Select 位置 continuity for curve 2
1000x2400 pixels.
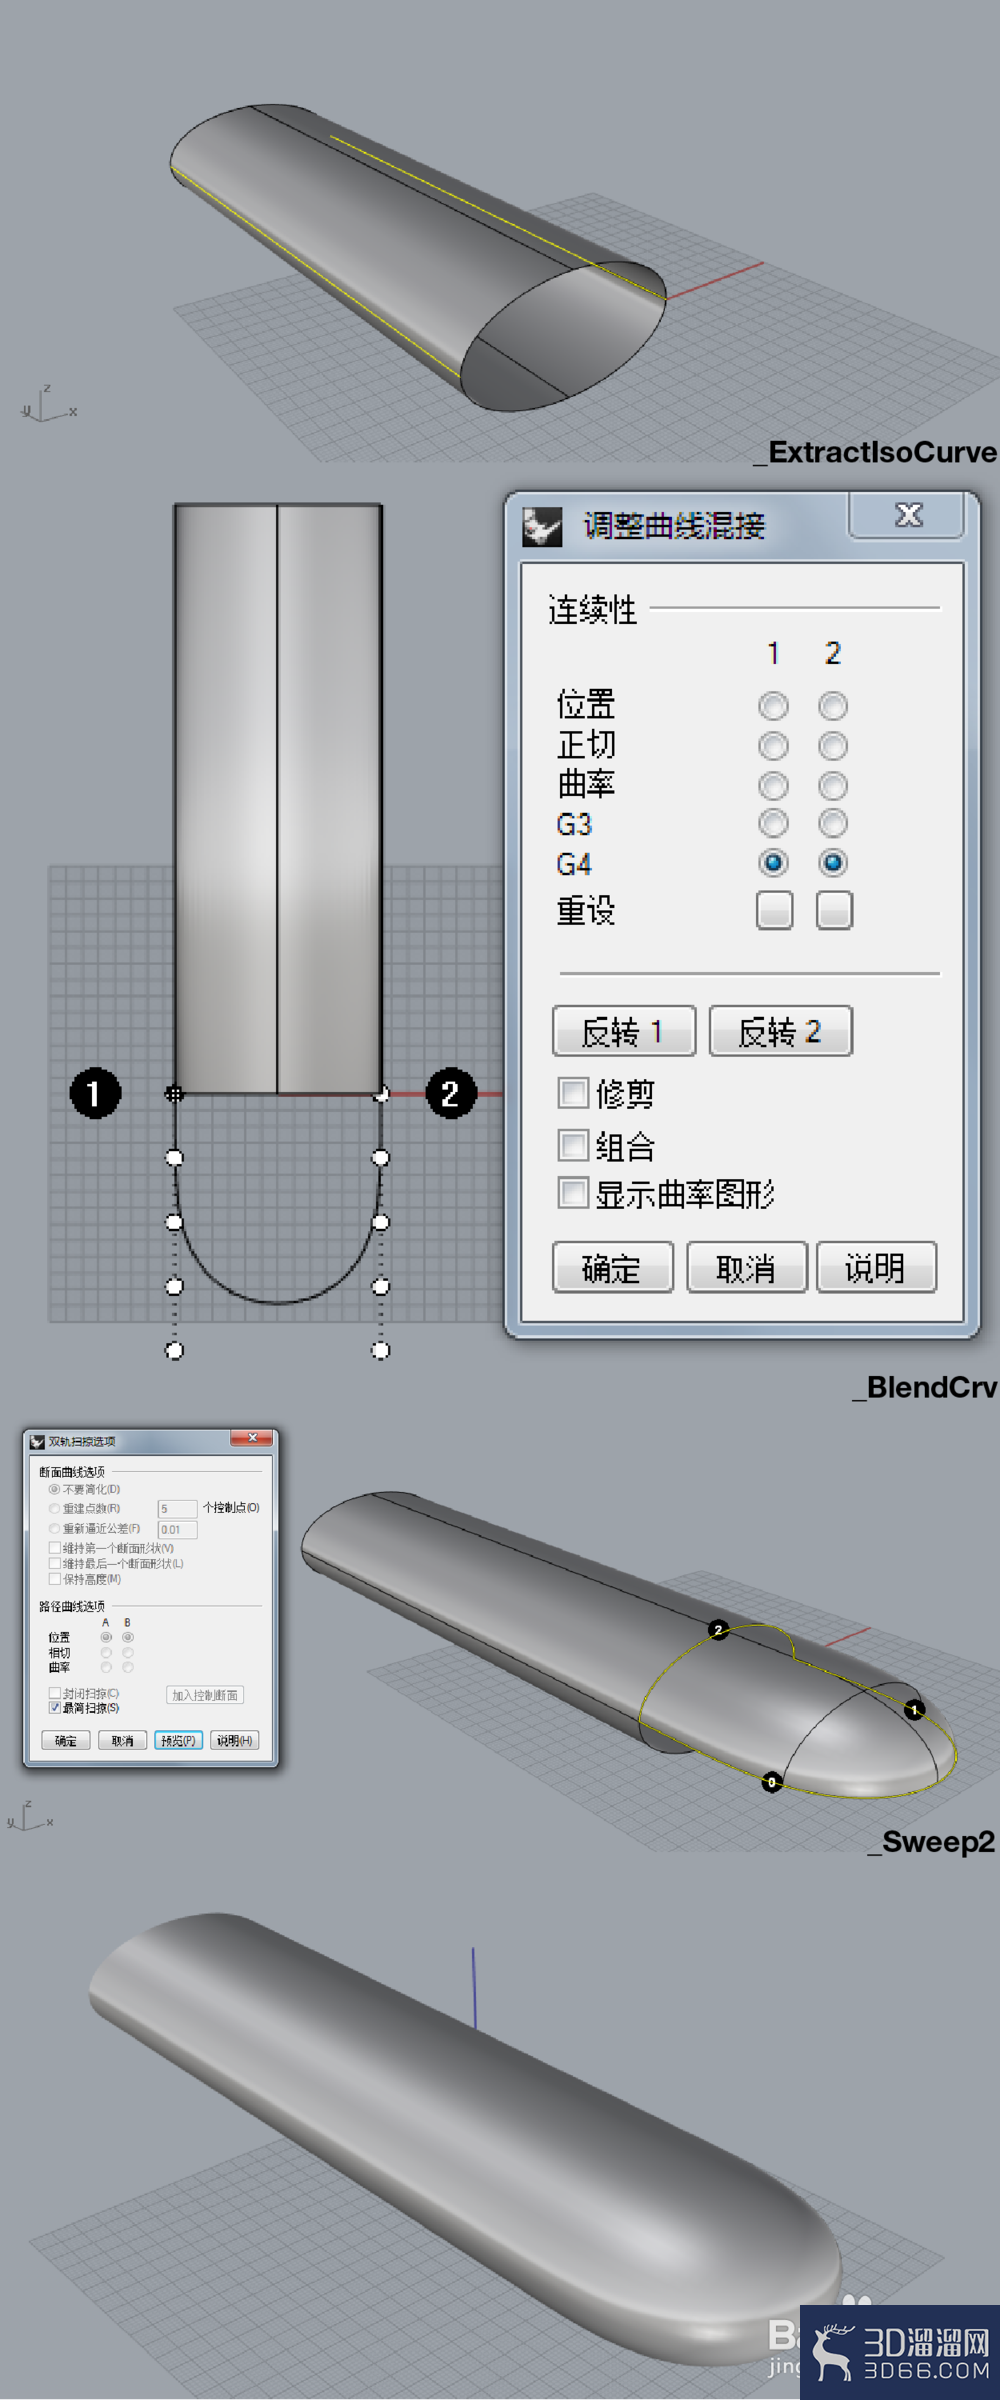coord(833,706)
